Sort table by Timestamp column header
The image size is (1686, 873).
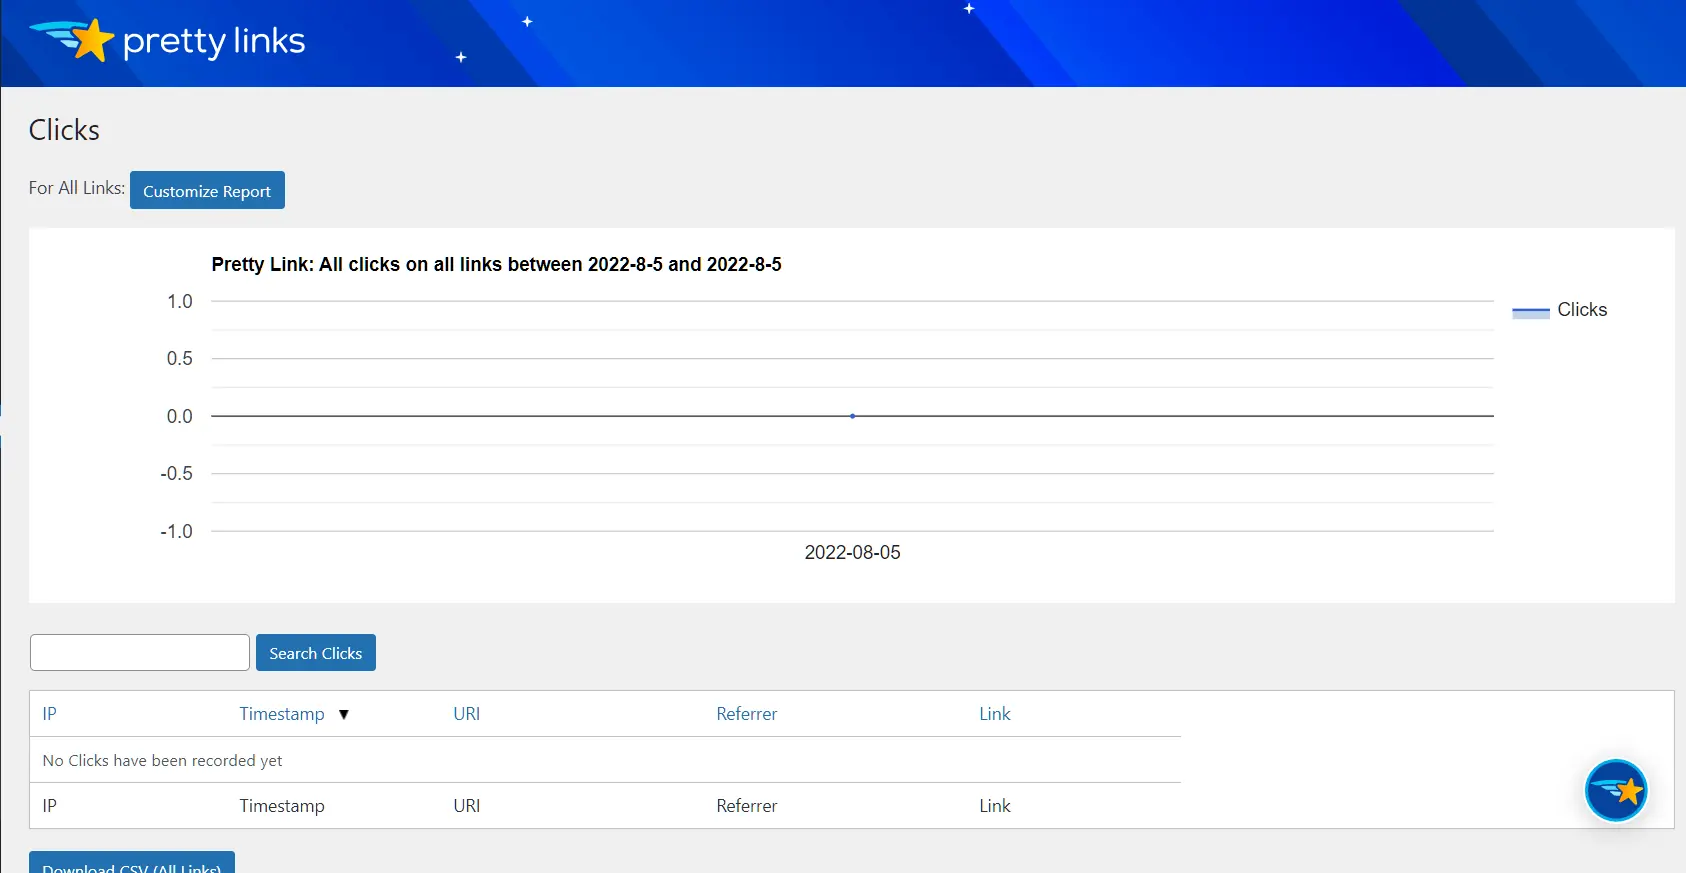point(282,714)
